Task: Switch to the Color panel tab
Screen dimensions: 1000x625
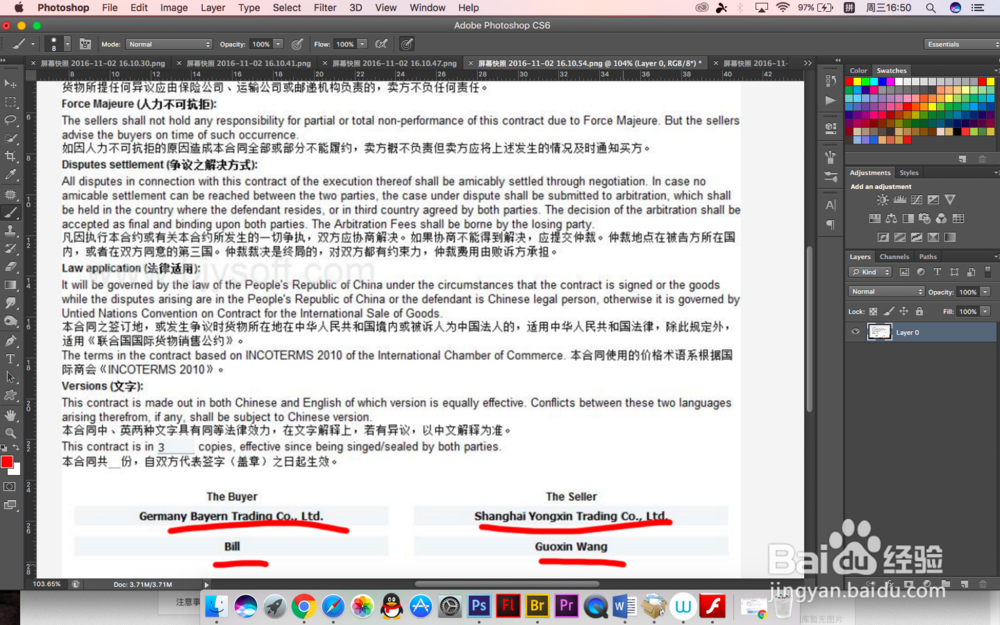Action: click(858, 71)
